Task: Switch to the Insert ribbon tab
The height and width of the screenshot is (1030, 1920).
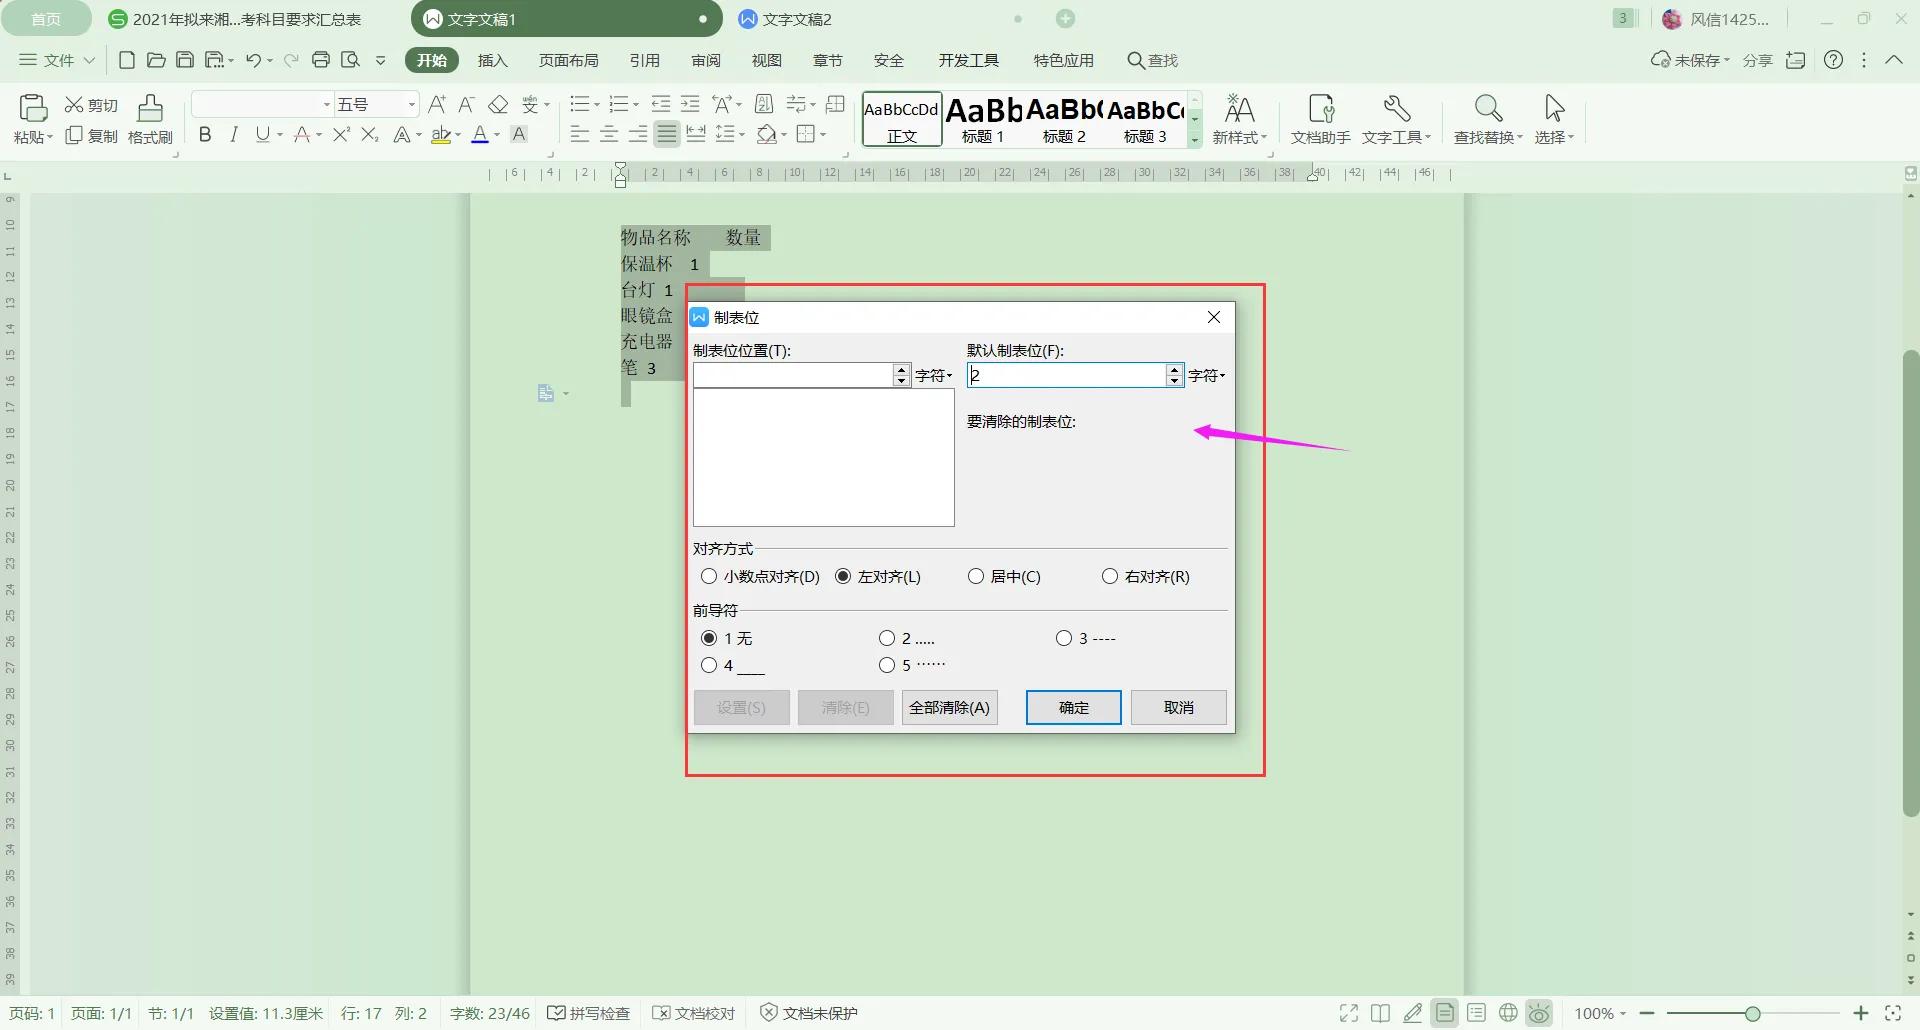Action: click(x=492, y=60)
